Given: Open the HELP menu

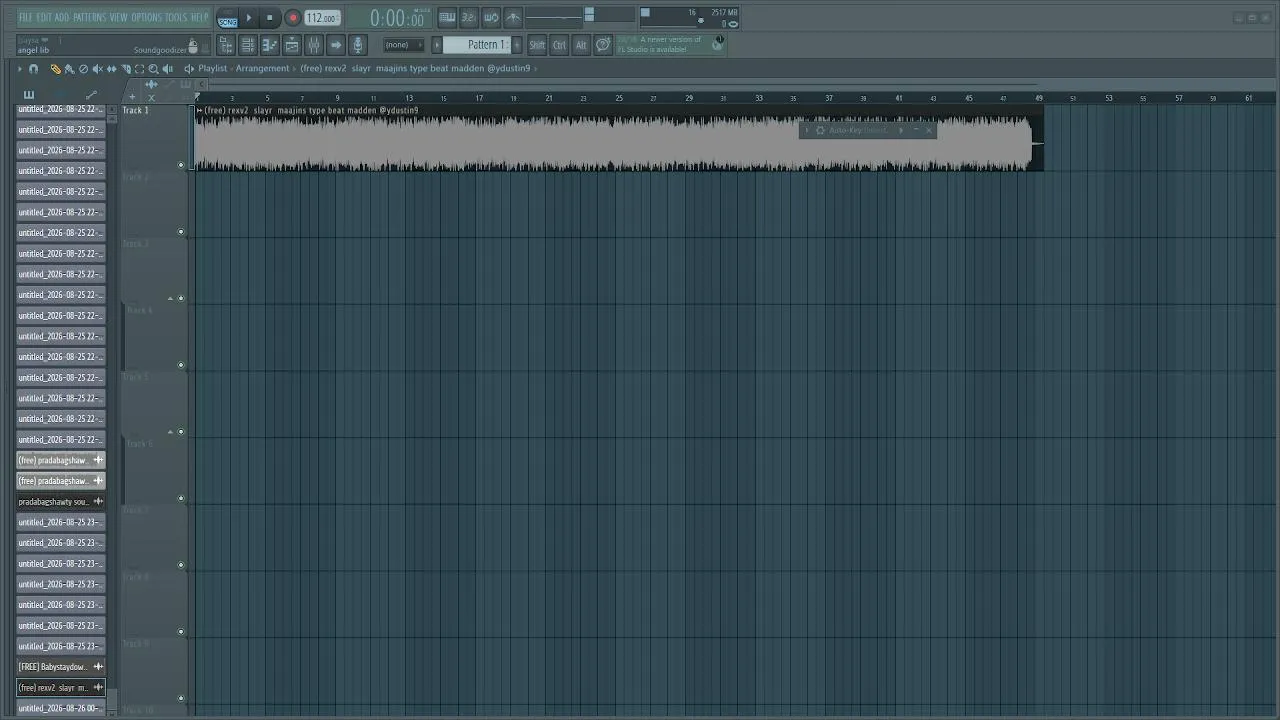Looking at the screenshot, I should [x=200, y=17].
